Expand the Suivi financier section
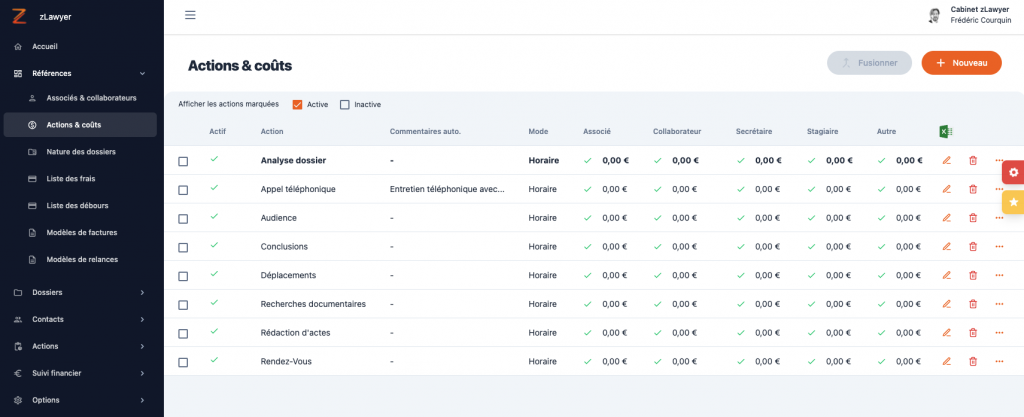 tap(80, 373)
